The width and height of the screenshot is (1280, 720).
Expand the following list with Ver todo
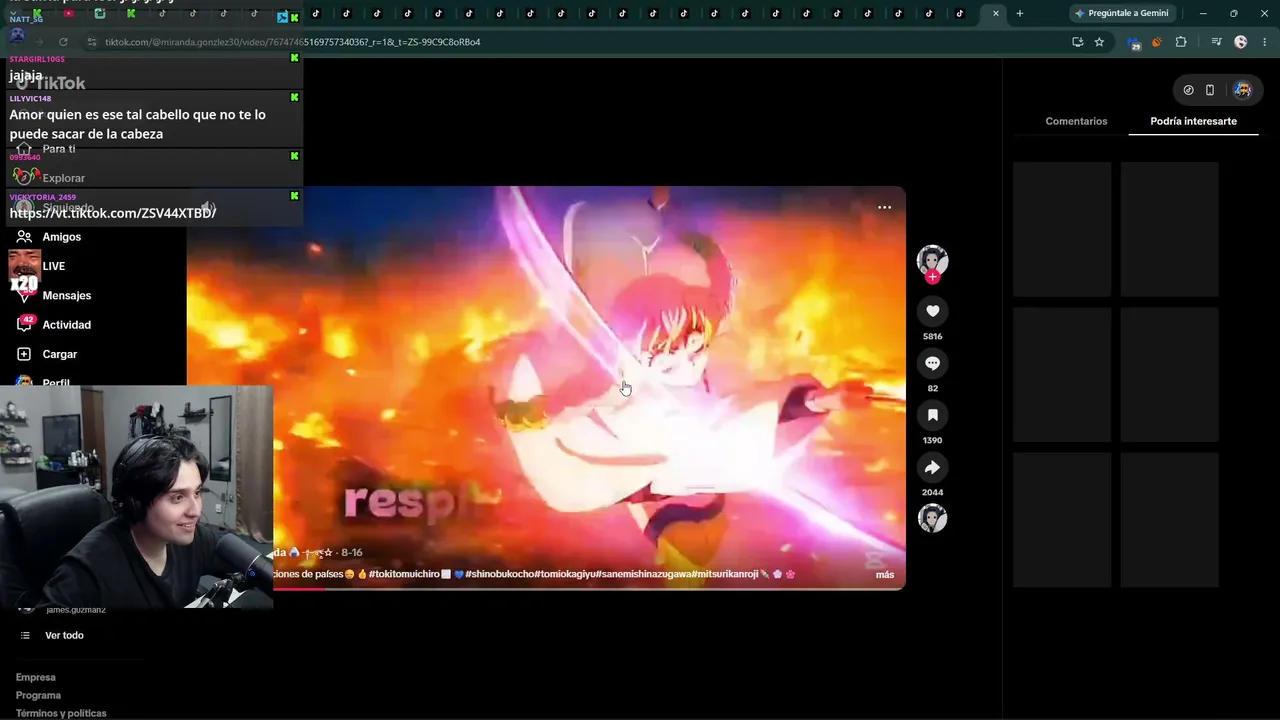(x=64, y=636)
